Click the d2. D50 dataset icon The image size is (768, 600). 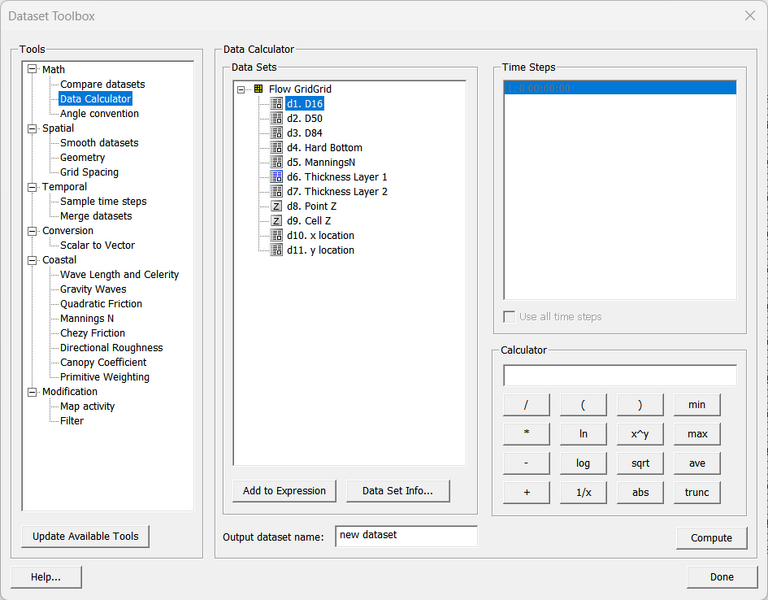click(x=277, y=119)
